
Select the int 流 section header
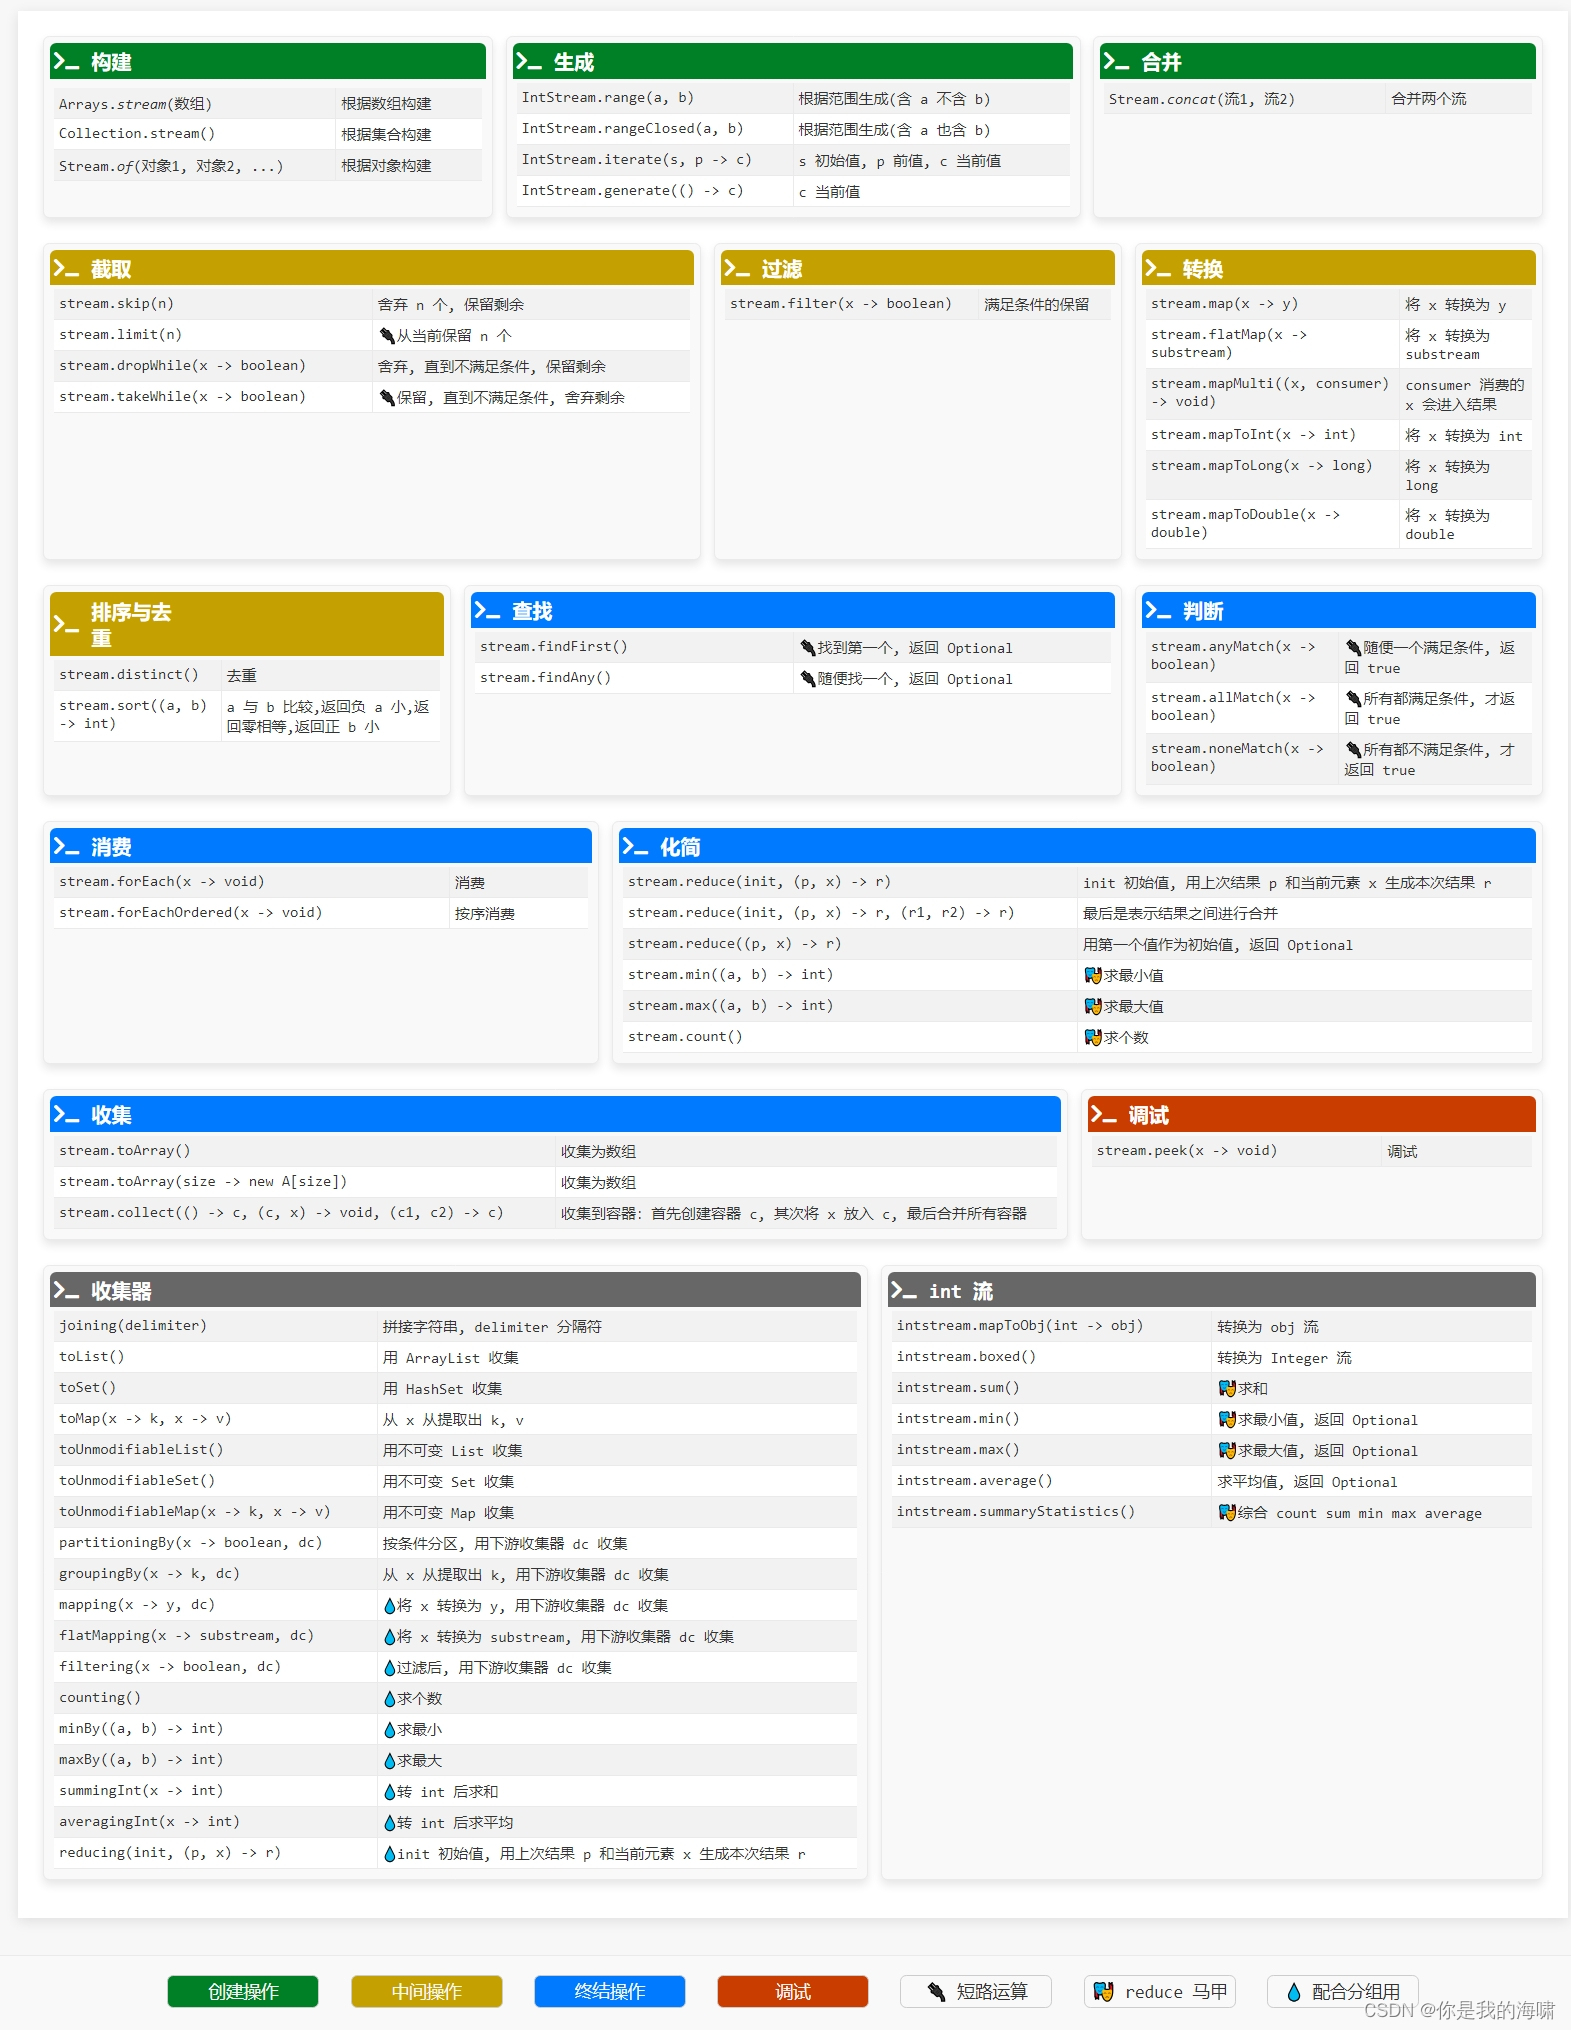coord(1212,1290)
